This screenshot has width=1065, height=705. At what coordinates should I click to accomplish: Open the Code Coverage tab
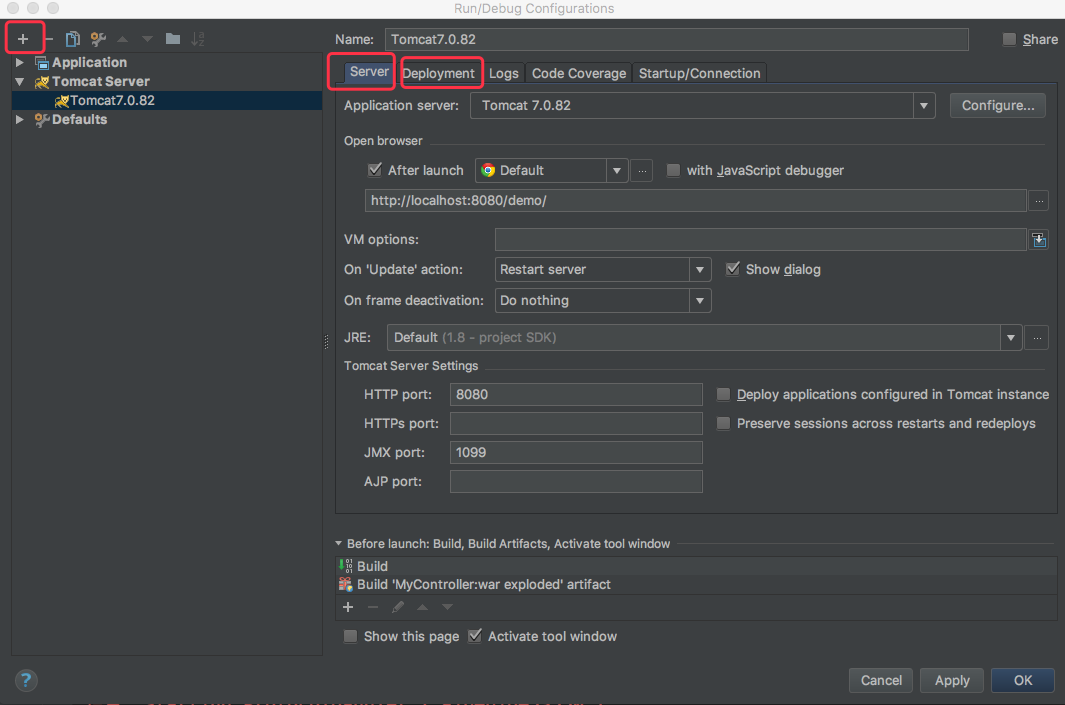tap(579, 73)
